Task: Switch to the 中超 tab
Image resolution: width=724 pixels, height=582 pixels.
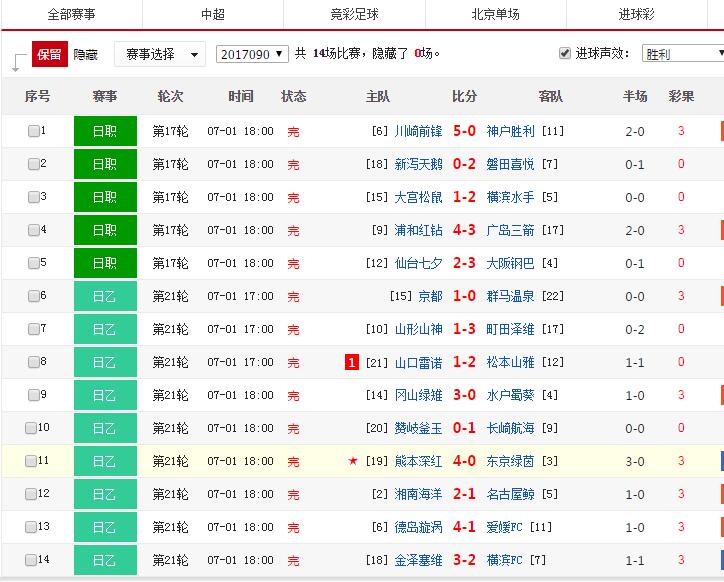Action: tap(213, 15)
